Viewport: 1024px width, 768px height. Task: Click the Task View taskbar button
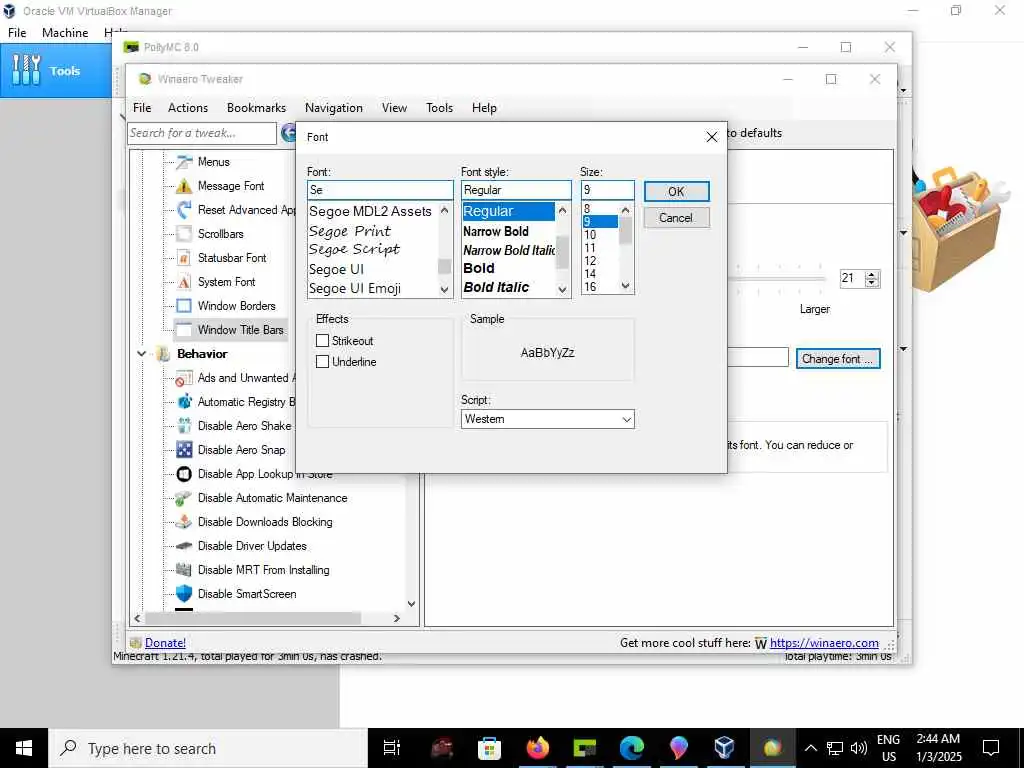[392, 748]
